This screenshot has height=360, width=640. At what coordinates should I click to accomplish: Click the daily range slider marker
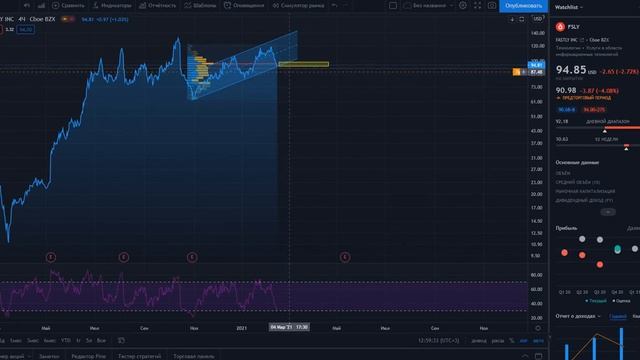tap(604, 131)
